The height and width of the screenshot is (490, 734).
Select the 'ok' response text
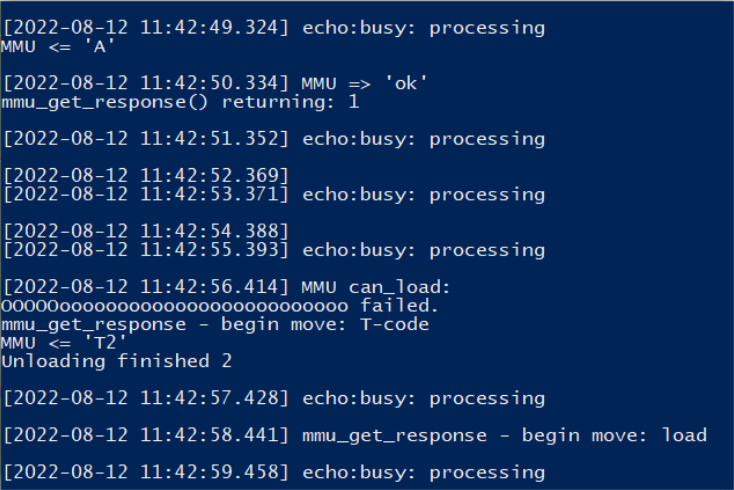click(x=407, y=83)
